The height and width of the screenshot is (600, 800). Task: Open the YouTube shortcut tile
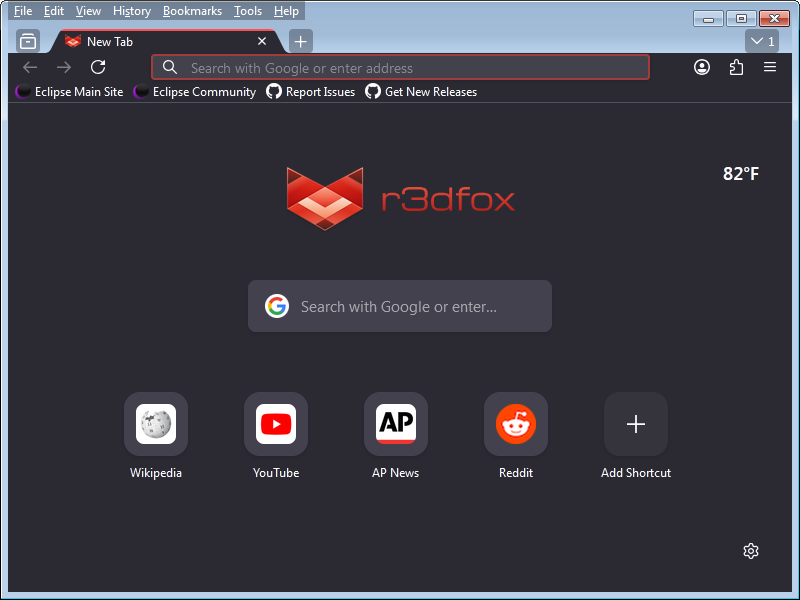coord(276,424)
